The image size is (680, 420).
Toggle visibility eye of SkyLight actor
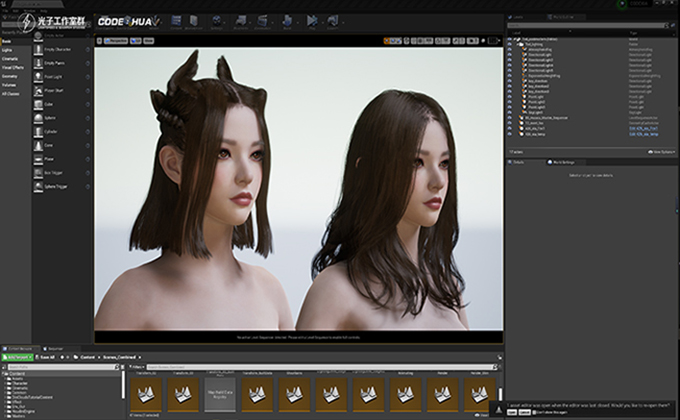510,112
